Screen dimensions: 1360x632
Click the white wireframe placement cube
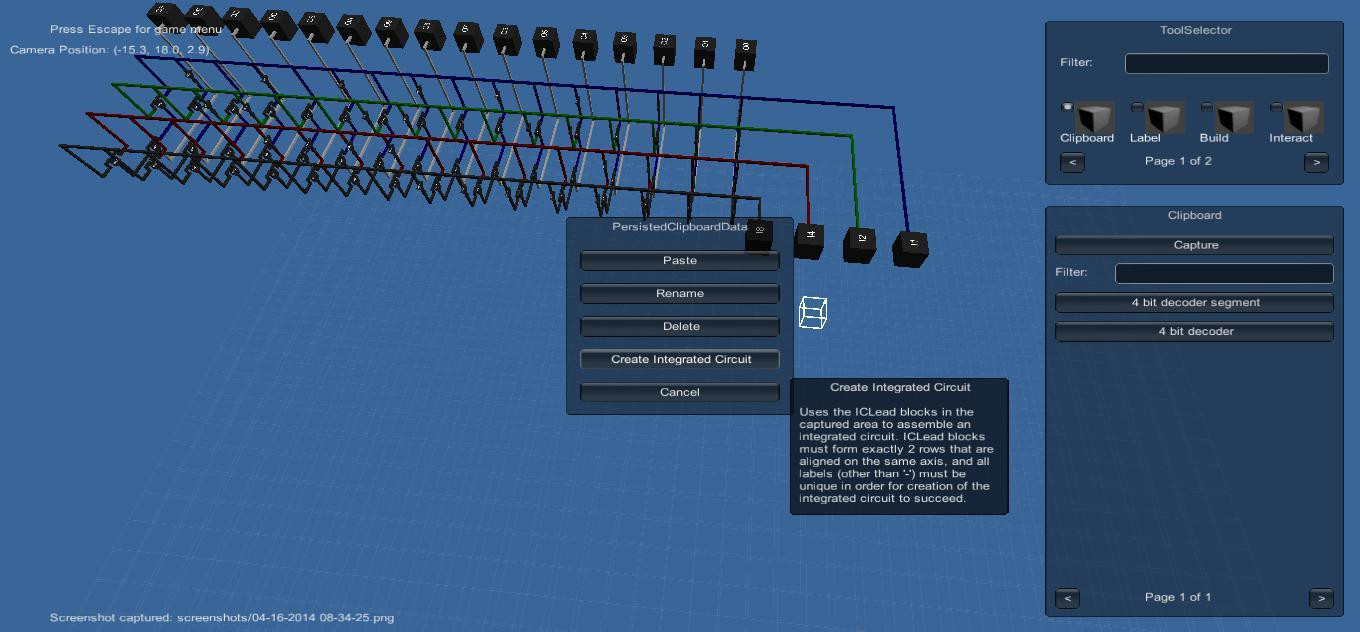813,312
